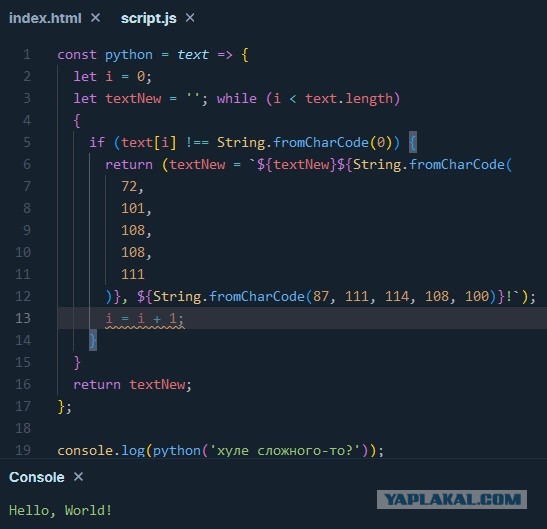Place cursor on 'const python' declaration
The height and width of the screenshot is (529, 547).
pyautogui.click(x=105, y=55)
